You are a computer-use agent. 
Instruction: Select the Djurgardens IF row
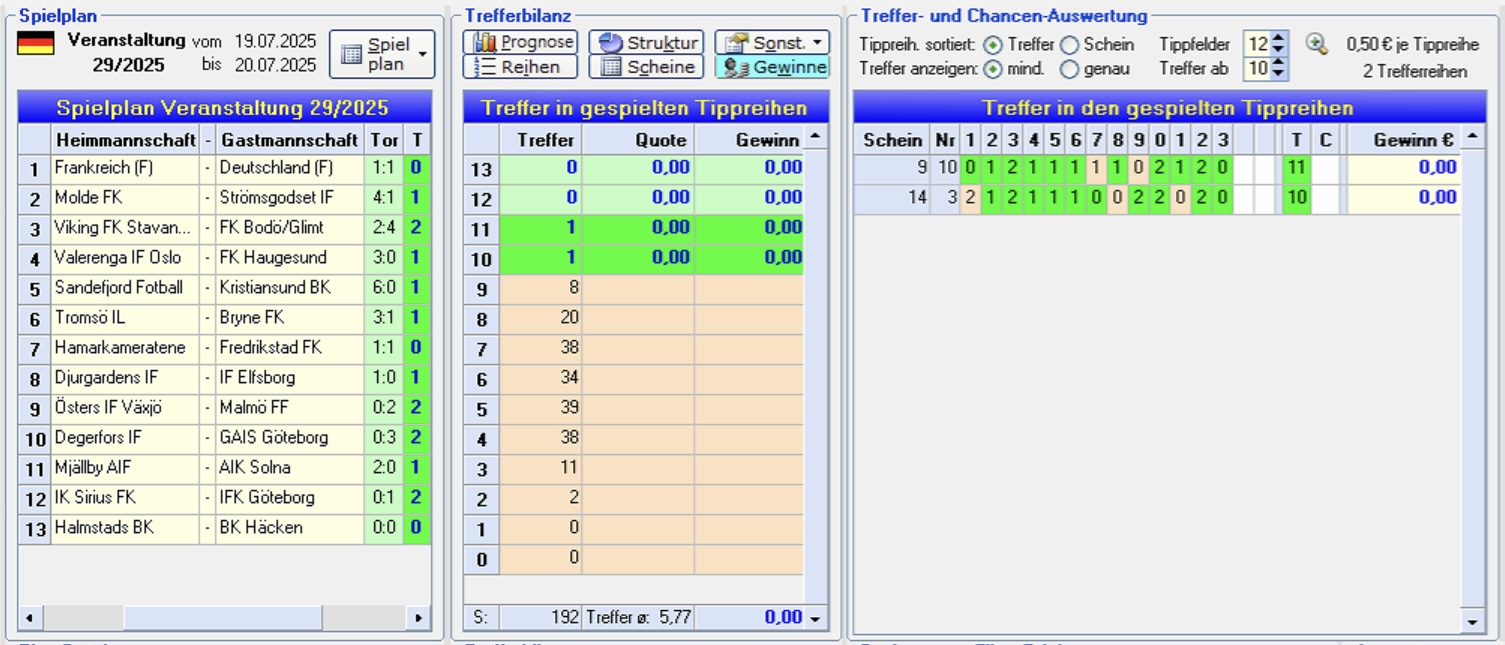[225, 378]
